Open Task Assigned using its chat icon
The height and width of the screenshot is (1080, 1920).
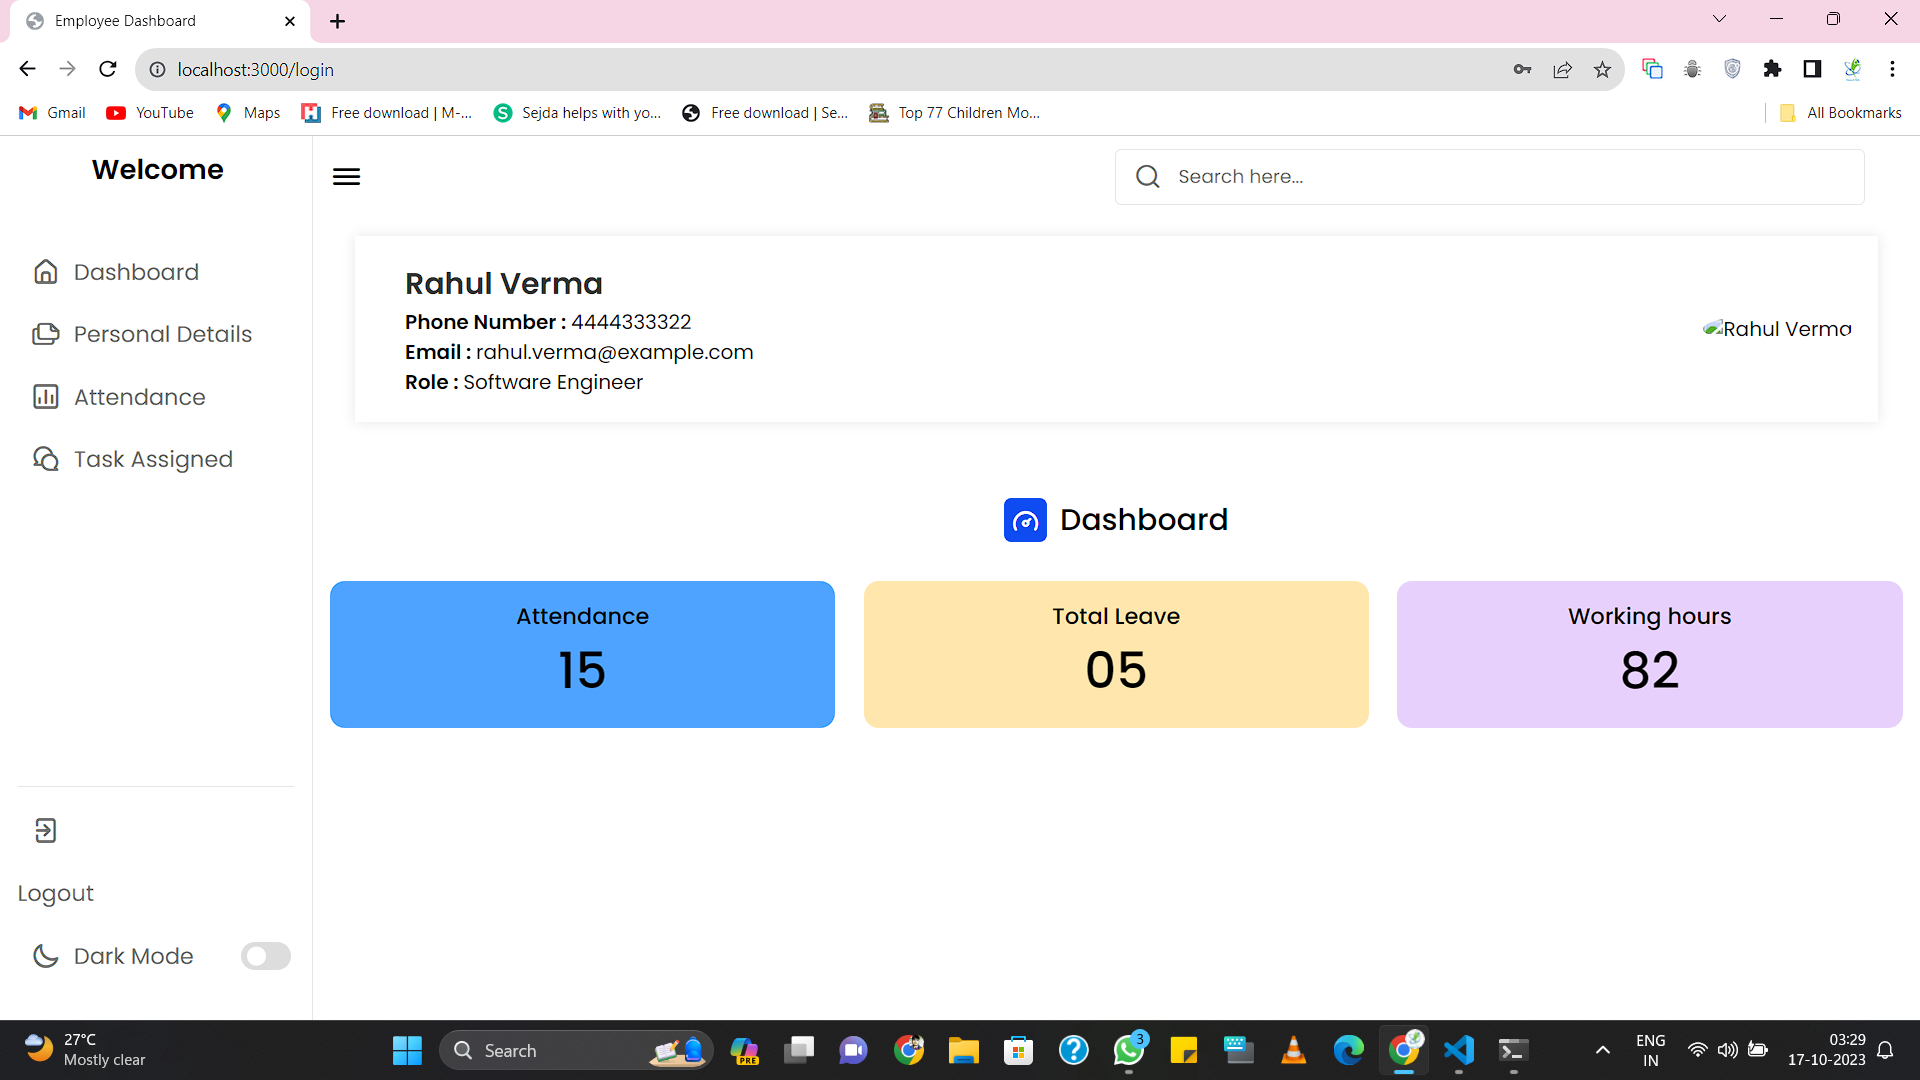(46, 459)
